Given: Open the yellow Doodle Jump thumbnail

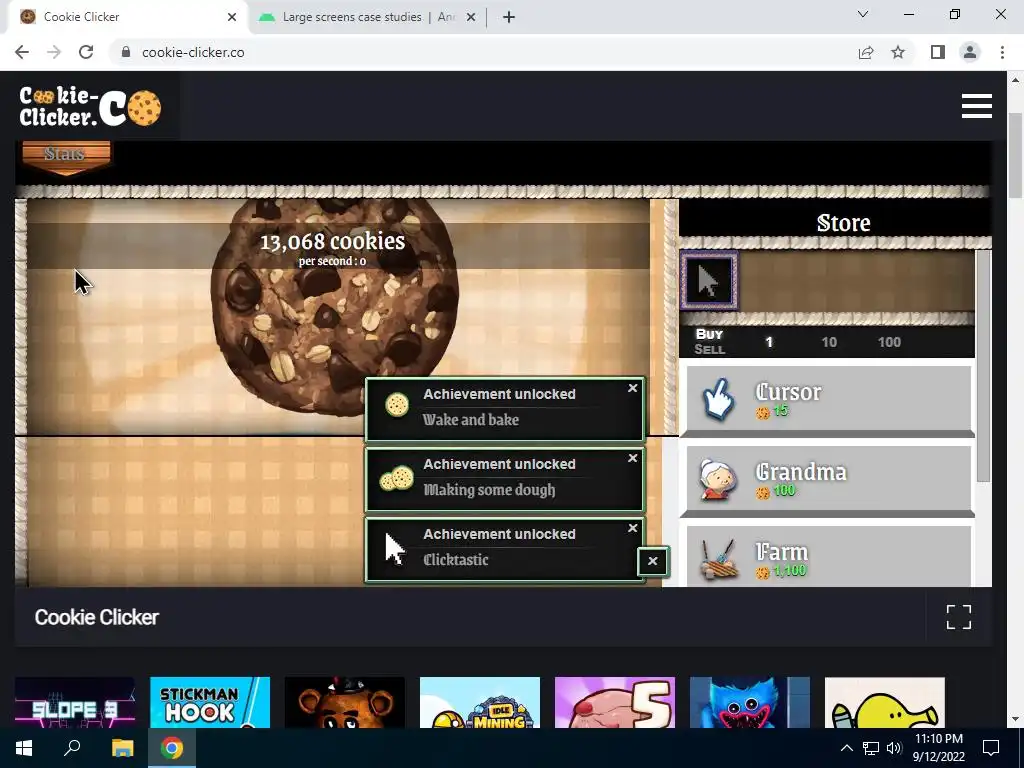Looking at the screenshot, I should 884,703.
